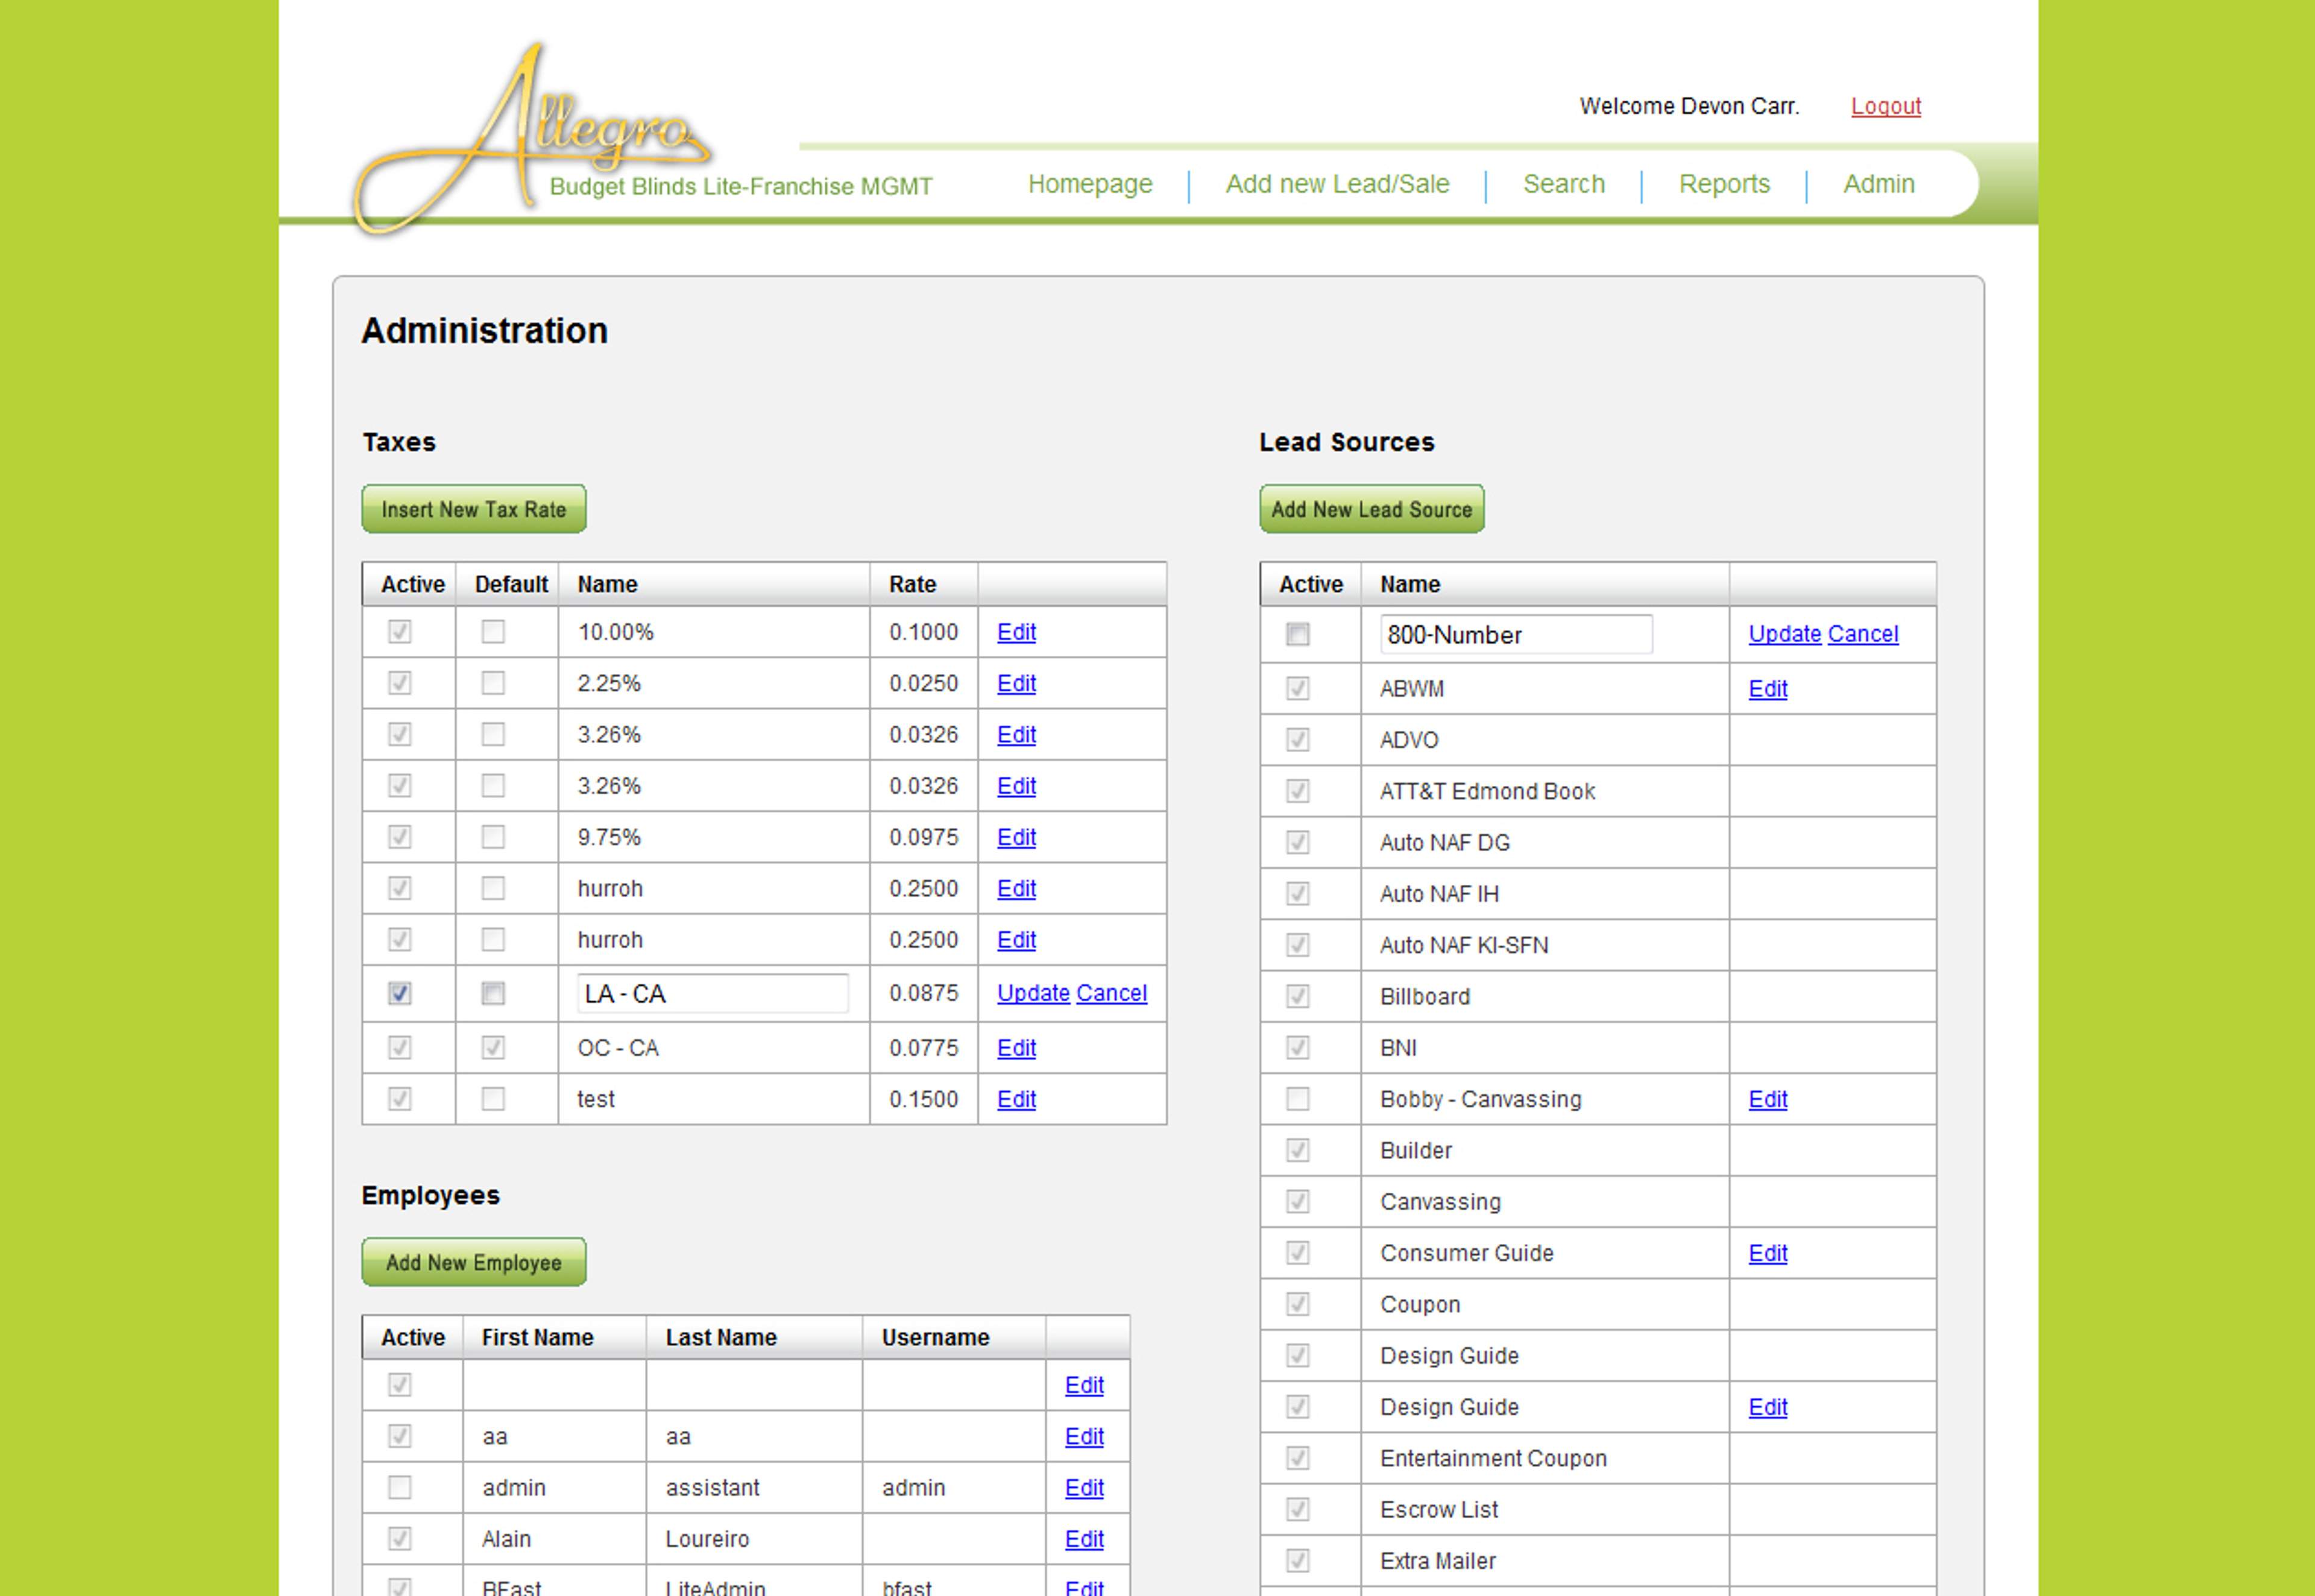
Task: Click Insert New Tax Rate button
Action: (x=474, y=509)
